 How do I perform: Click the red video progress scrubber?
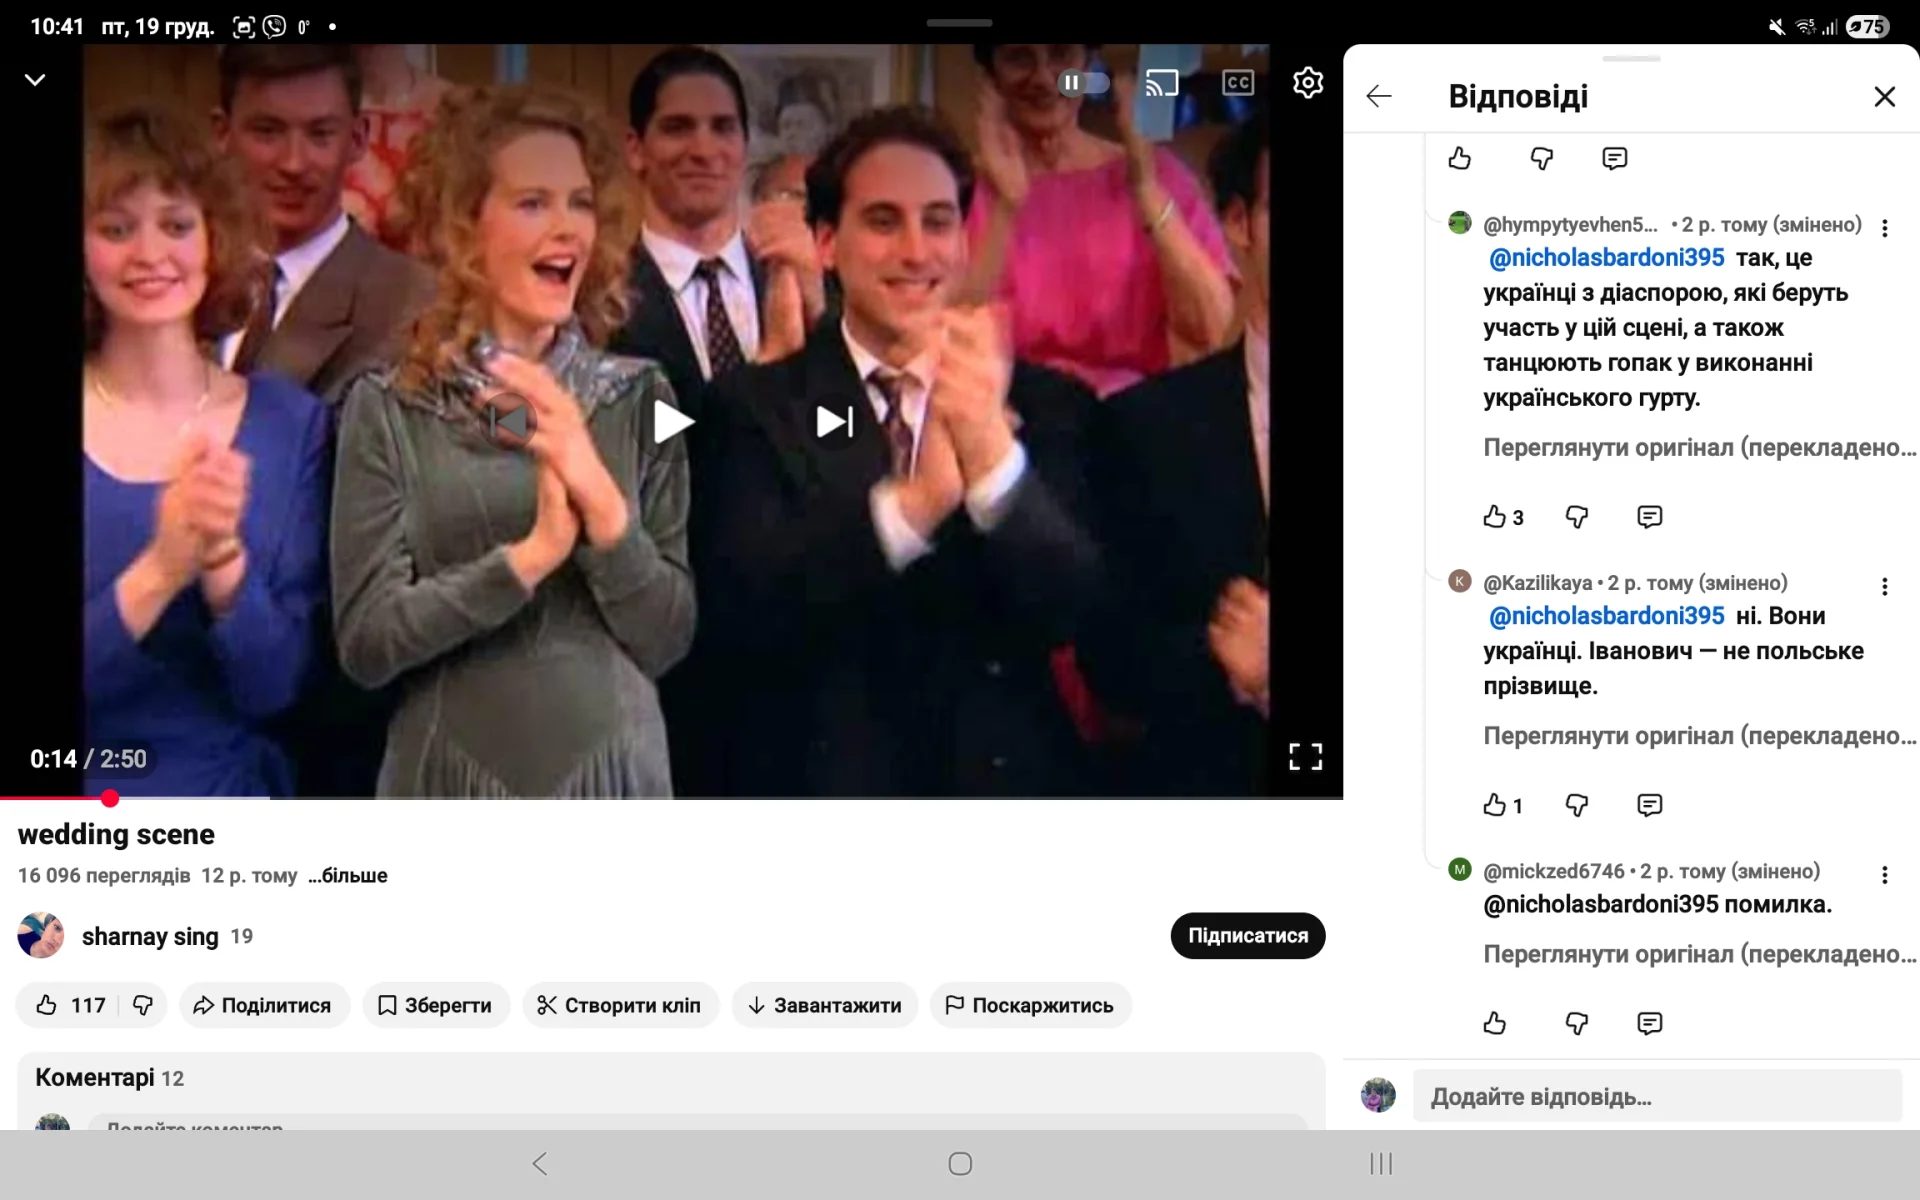[110, 798]
